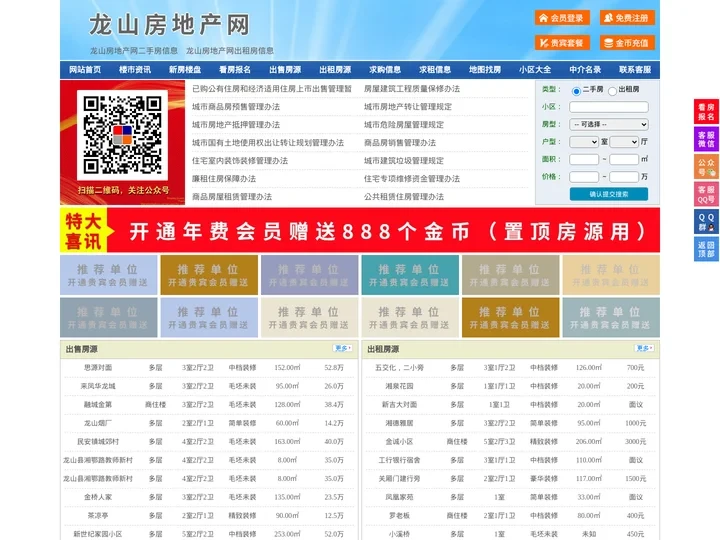Select the 出租房 radio button
This screenshot has height=540, width=720.
(612, 91)
